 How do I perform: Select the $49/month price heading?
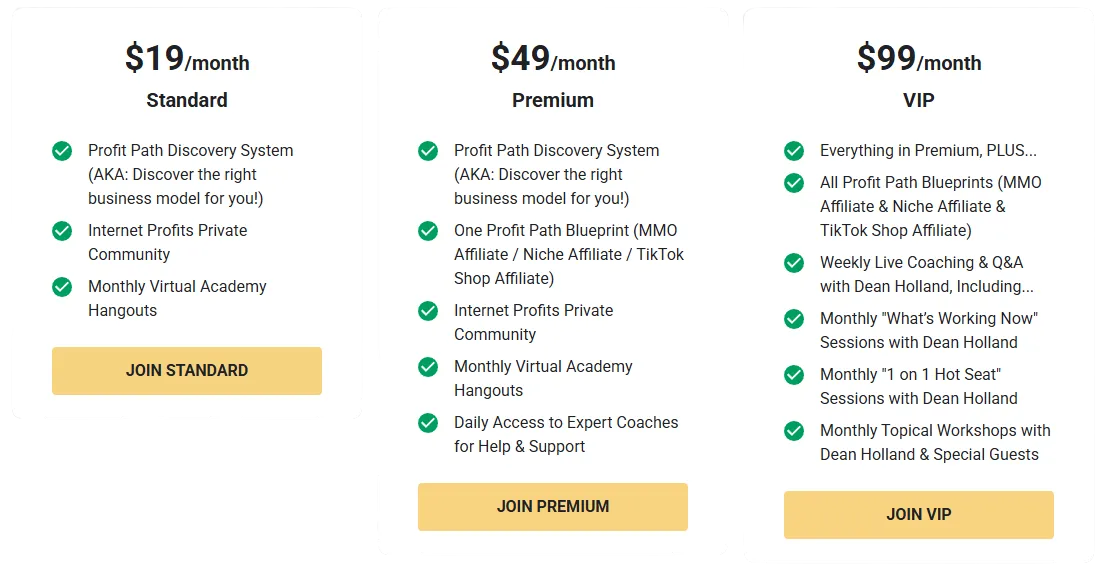553,59
